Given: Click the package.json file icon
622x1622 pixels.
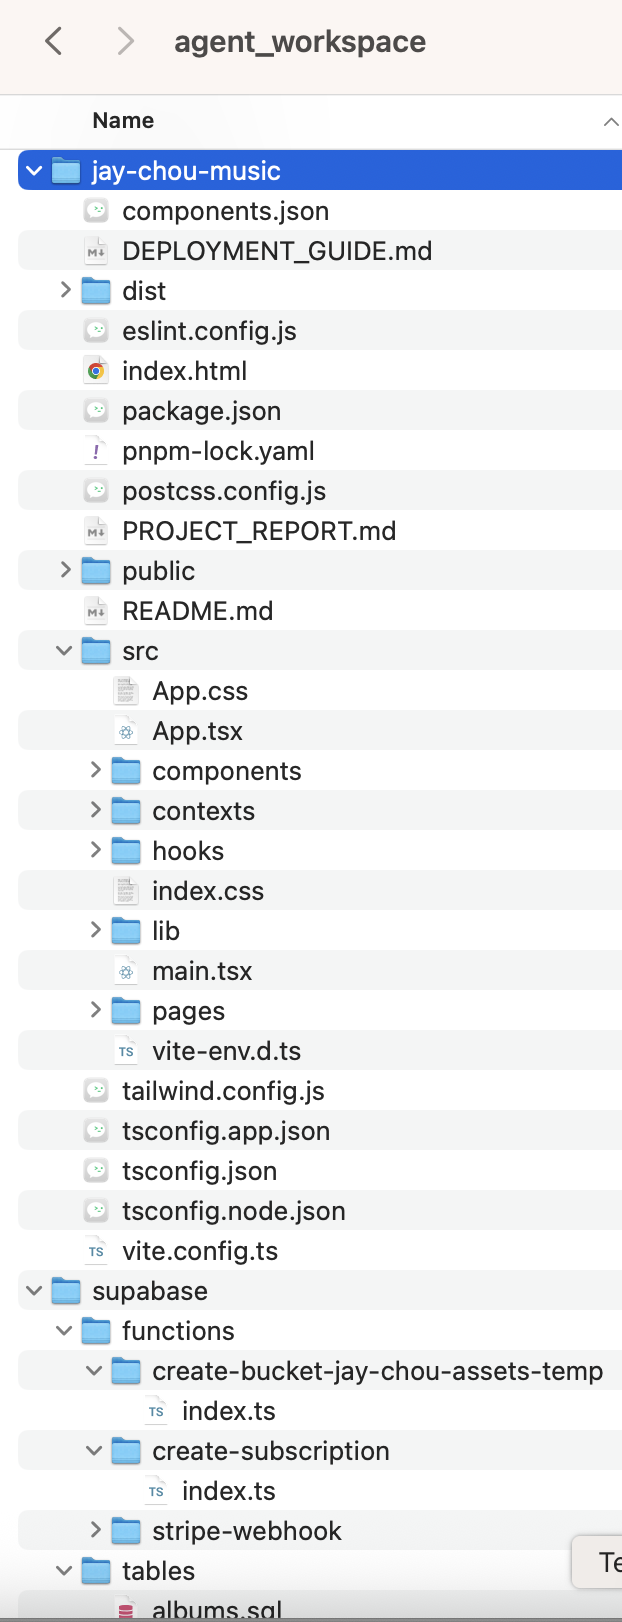Looking at the screenshot, I should pyautogui.click(x=96, y=411).
